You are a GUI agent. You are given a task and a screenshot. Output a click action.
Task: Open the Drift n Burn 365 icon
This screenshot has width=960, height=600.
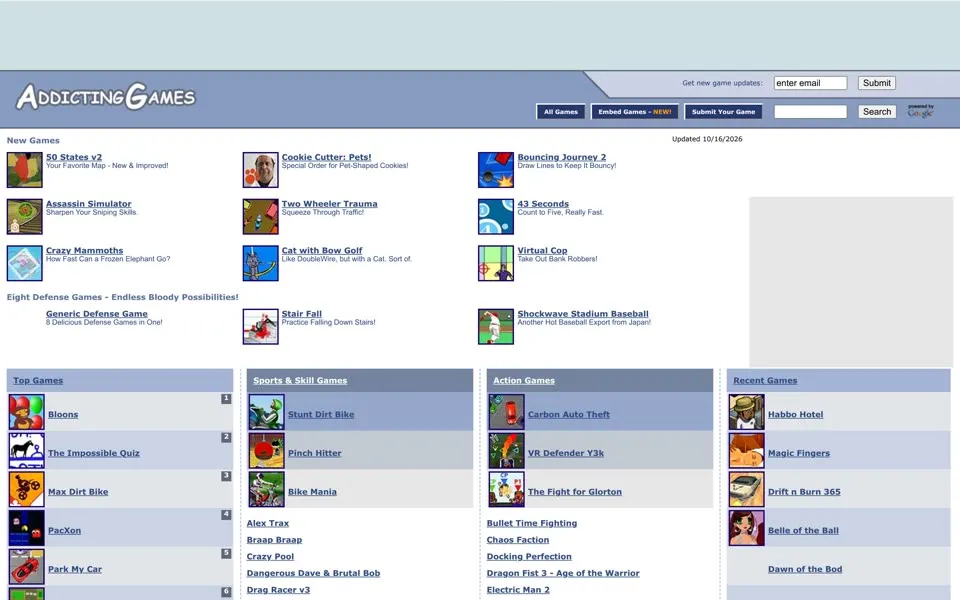[746, 489]
